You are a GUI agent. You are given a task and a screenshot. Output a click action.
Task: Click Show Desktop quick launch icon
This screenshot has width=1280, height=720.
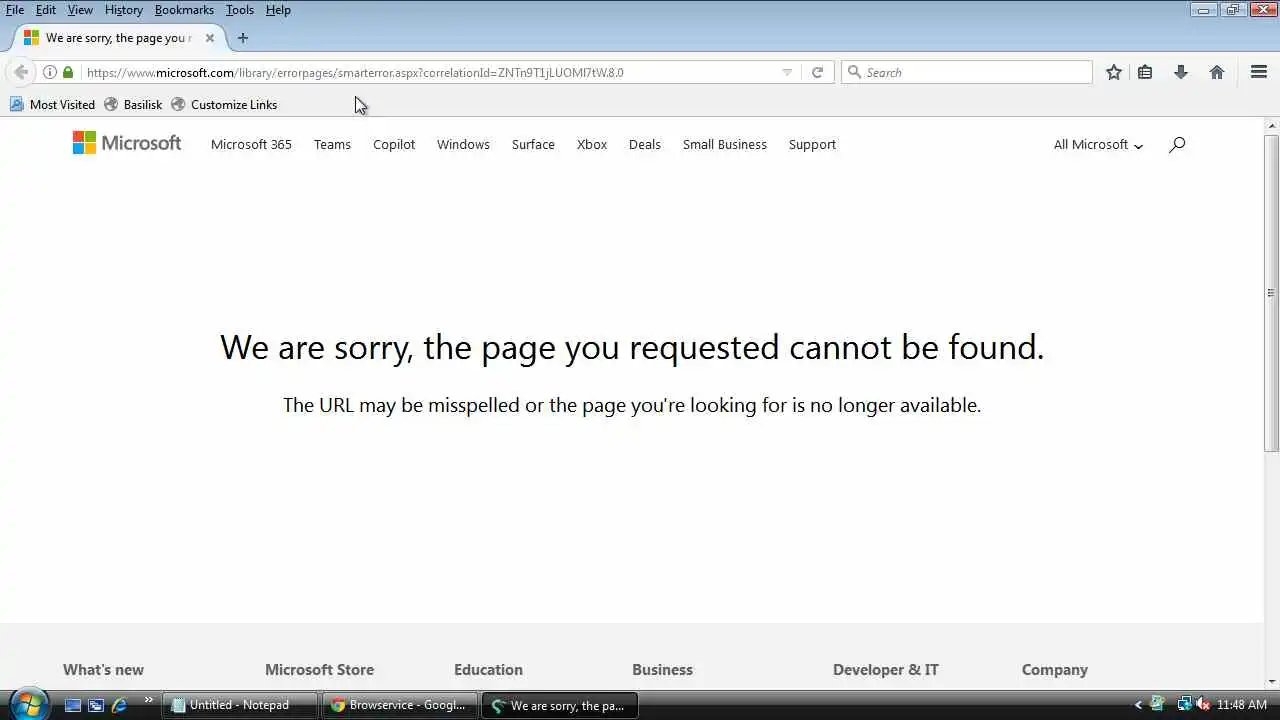72,705
